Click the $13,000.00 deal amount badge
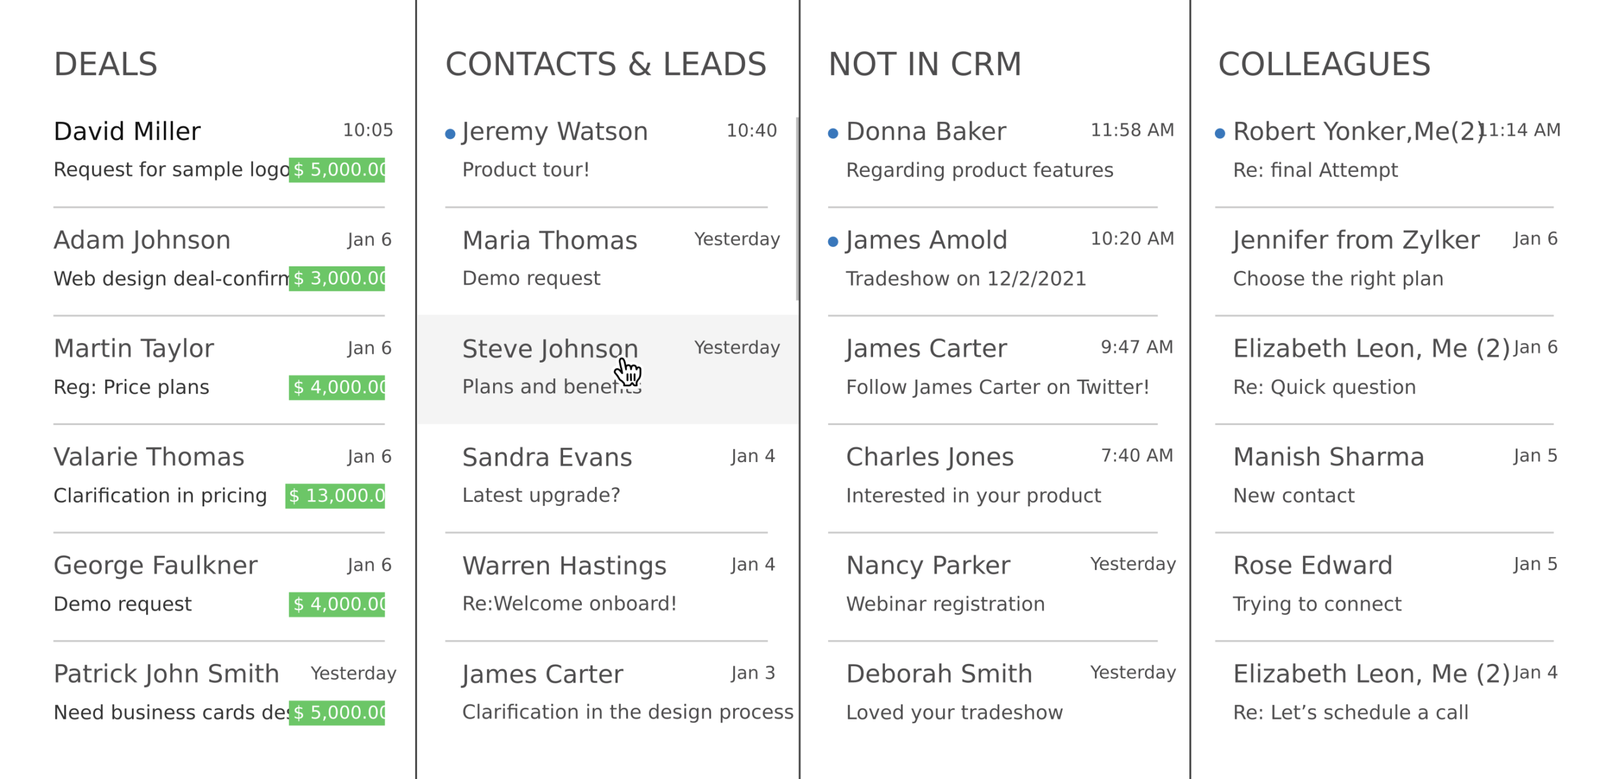 [x=335, y=495]
